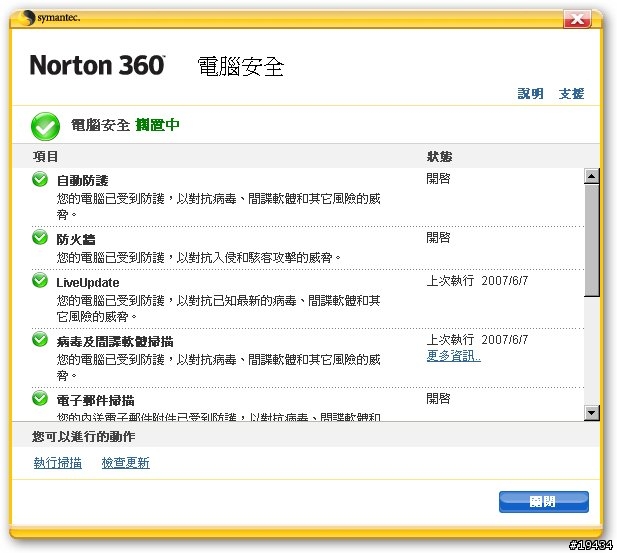The image size is (617, 553).
Task: Click the blue 關閉 button
Action: [544, 501]
